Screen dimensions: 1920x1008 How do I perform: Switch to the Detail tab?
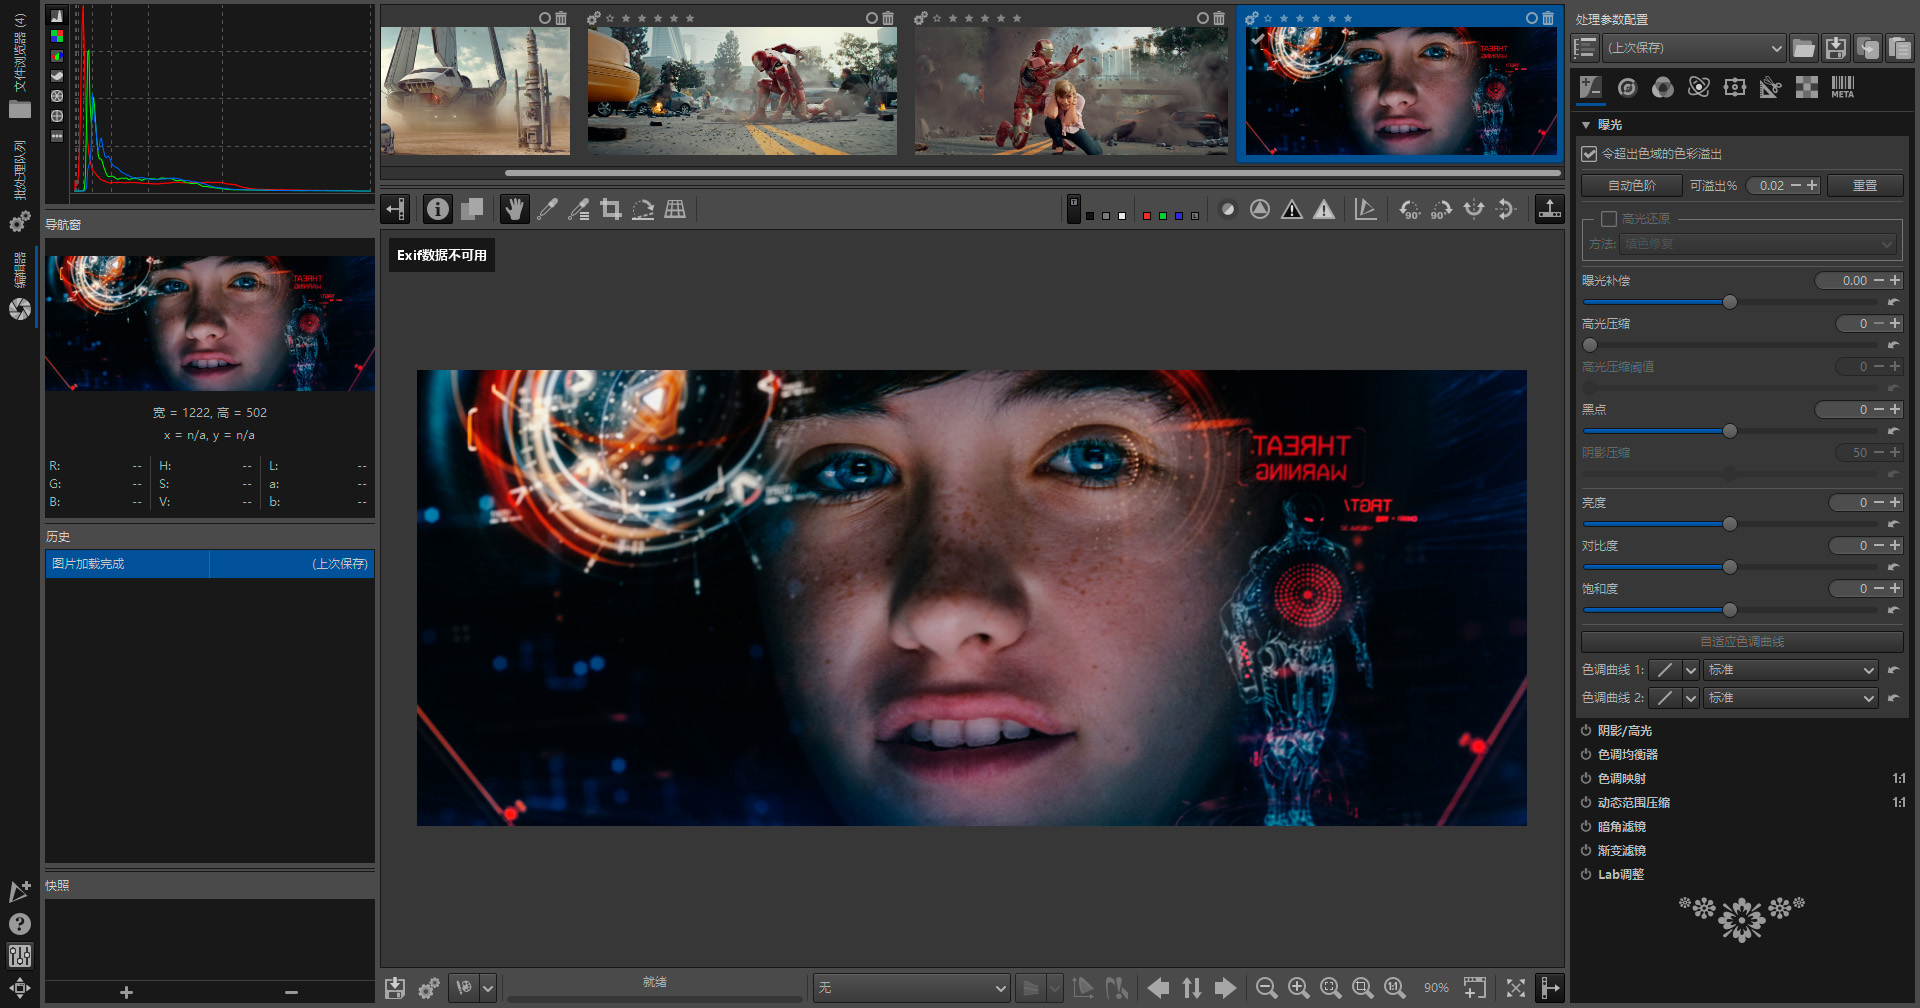pyautogui.click(x=1627, y=88)
